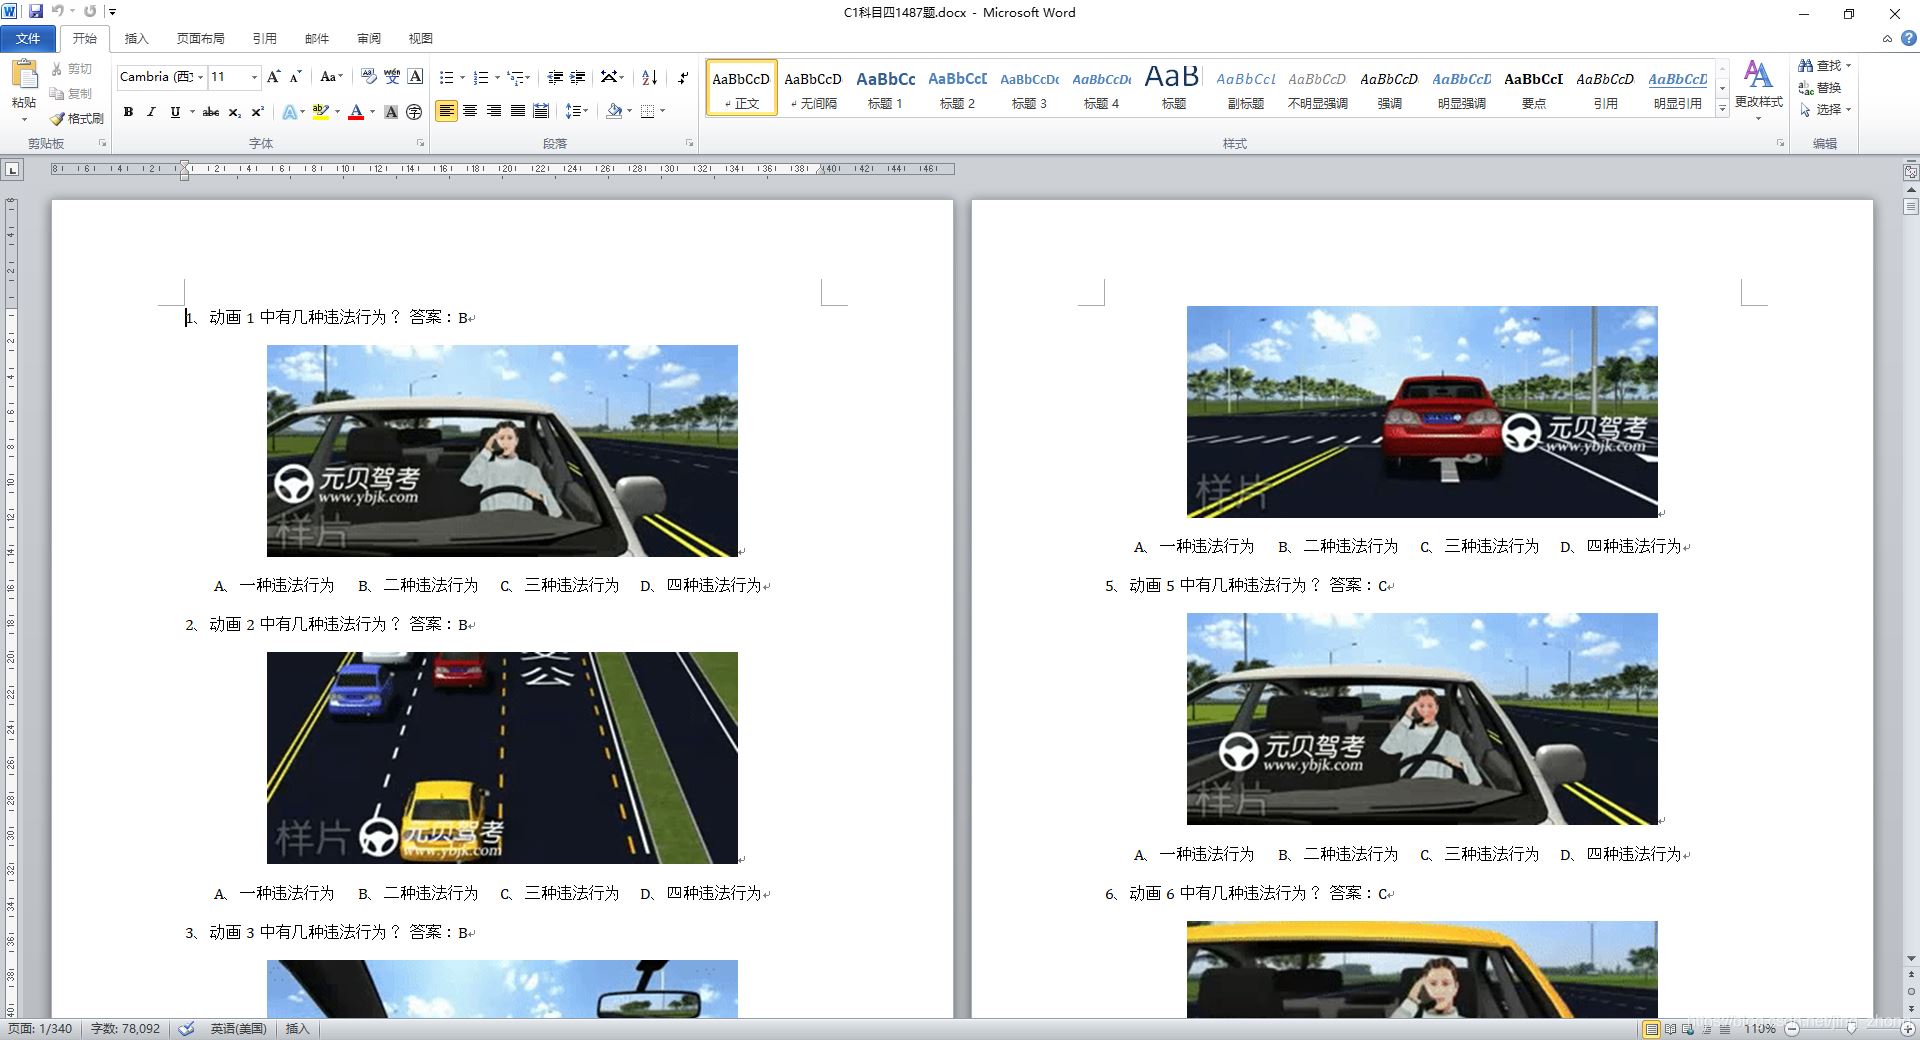Select the 标题 1 style in styles gallery

pyautogui.click(x=885, y=88)
